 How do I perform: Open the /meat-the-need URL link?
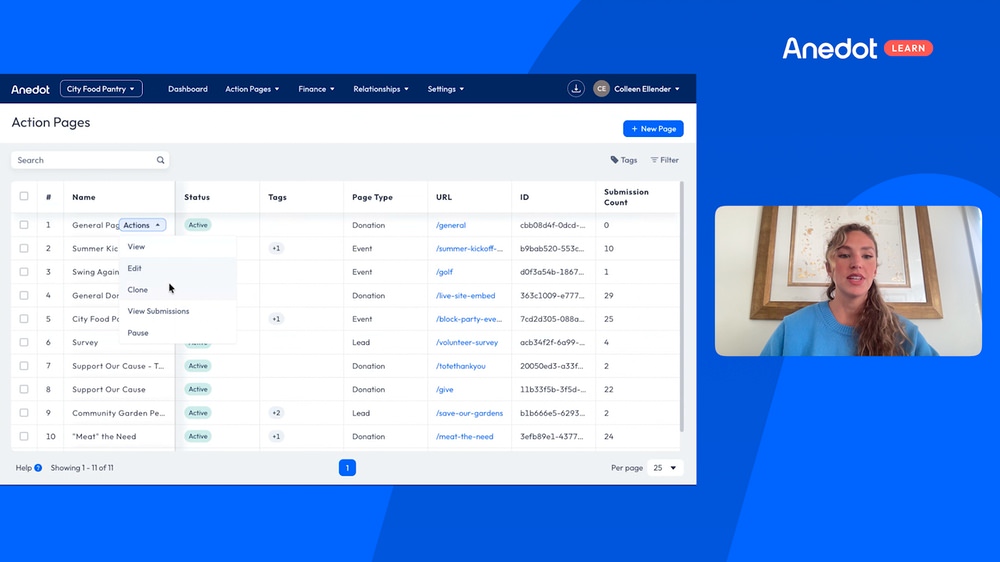point(464,436)
